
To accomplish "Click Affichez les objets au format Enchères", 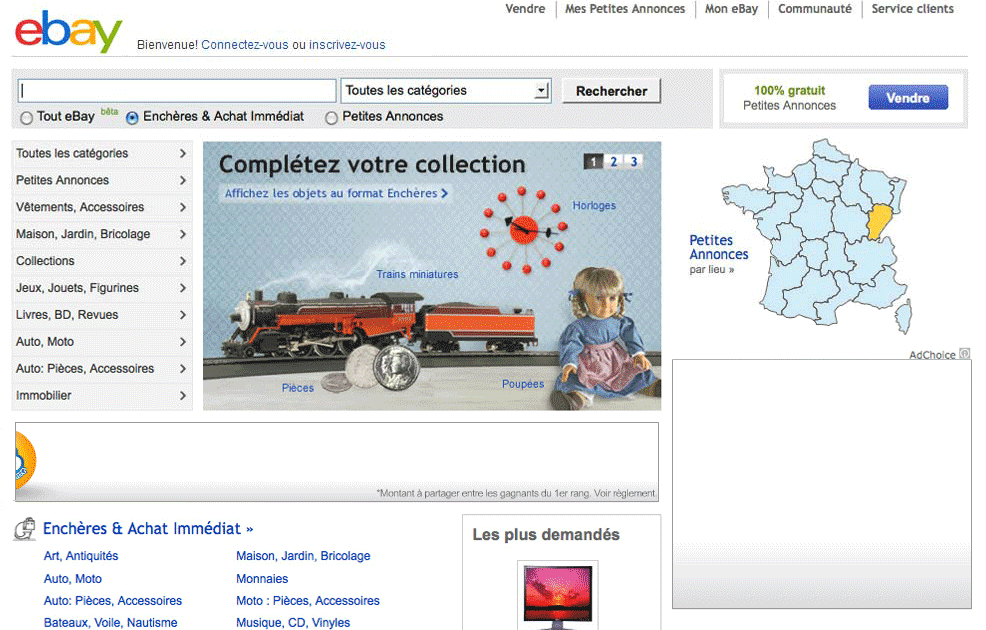I will click(x=336, y=194).
